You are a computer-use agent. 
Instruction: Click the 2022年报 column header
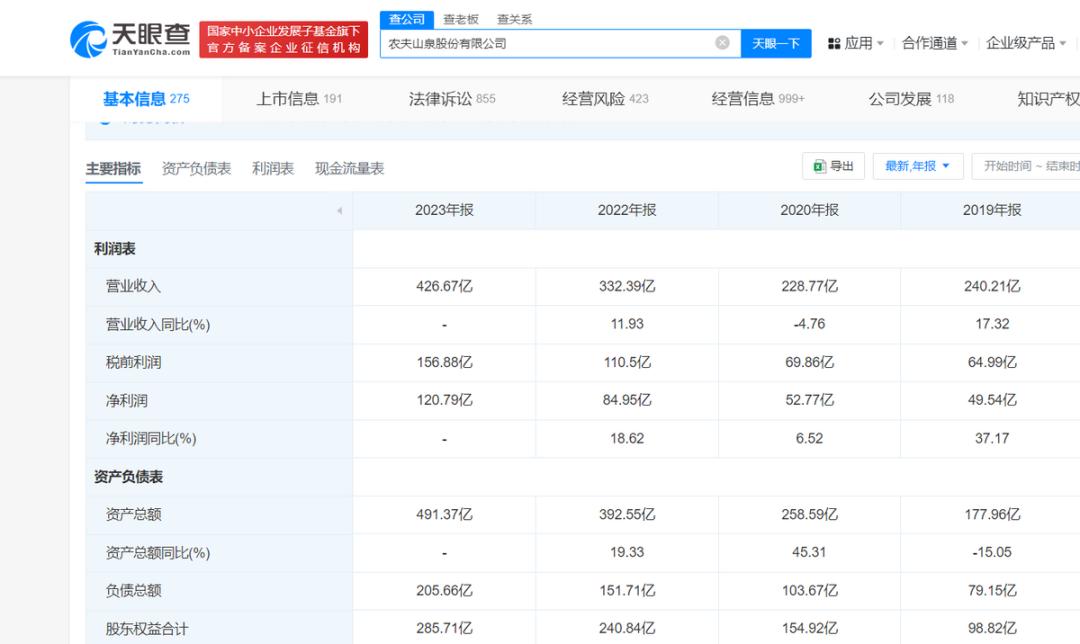tap(627, 211)
